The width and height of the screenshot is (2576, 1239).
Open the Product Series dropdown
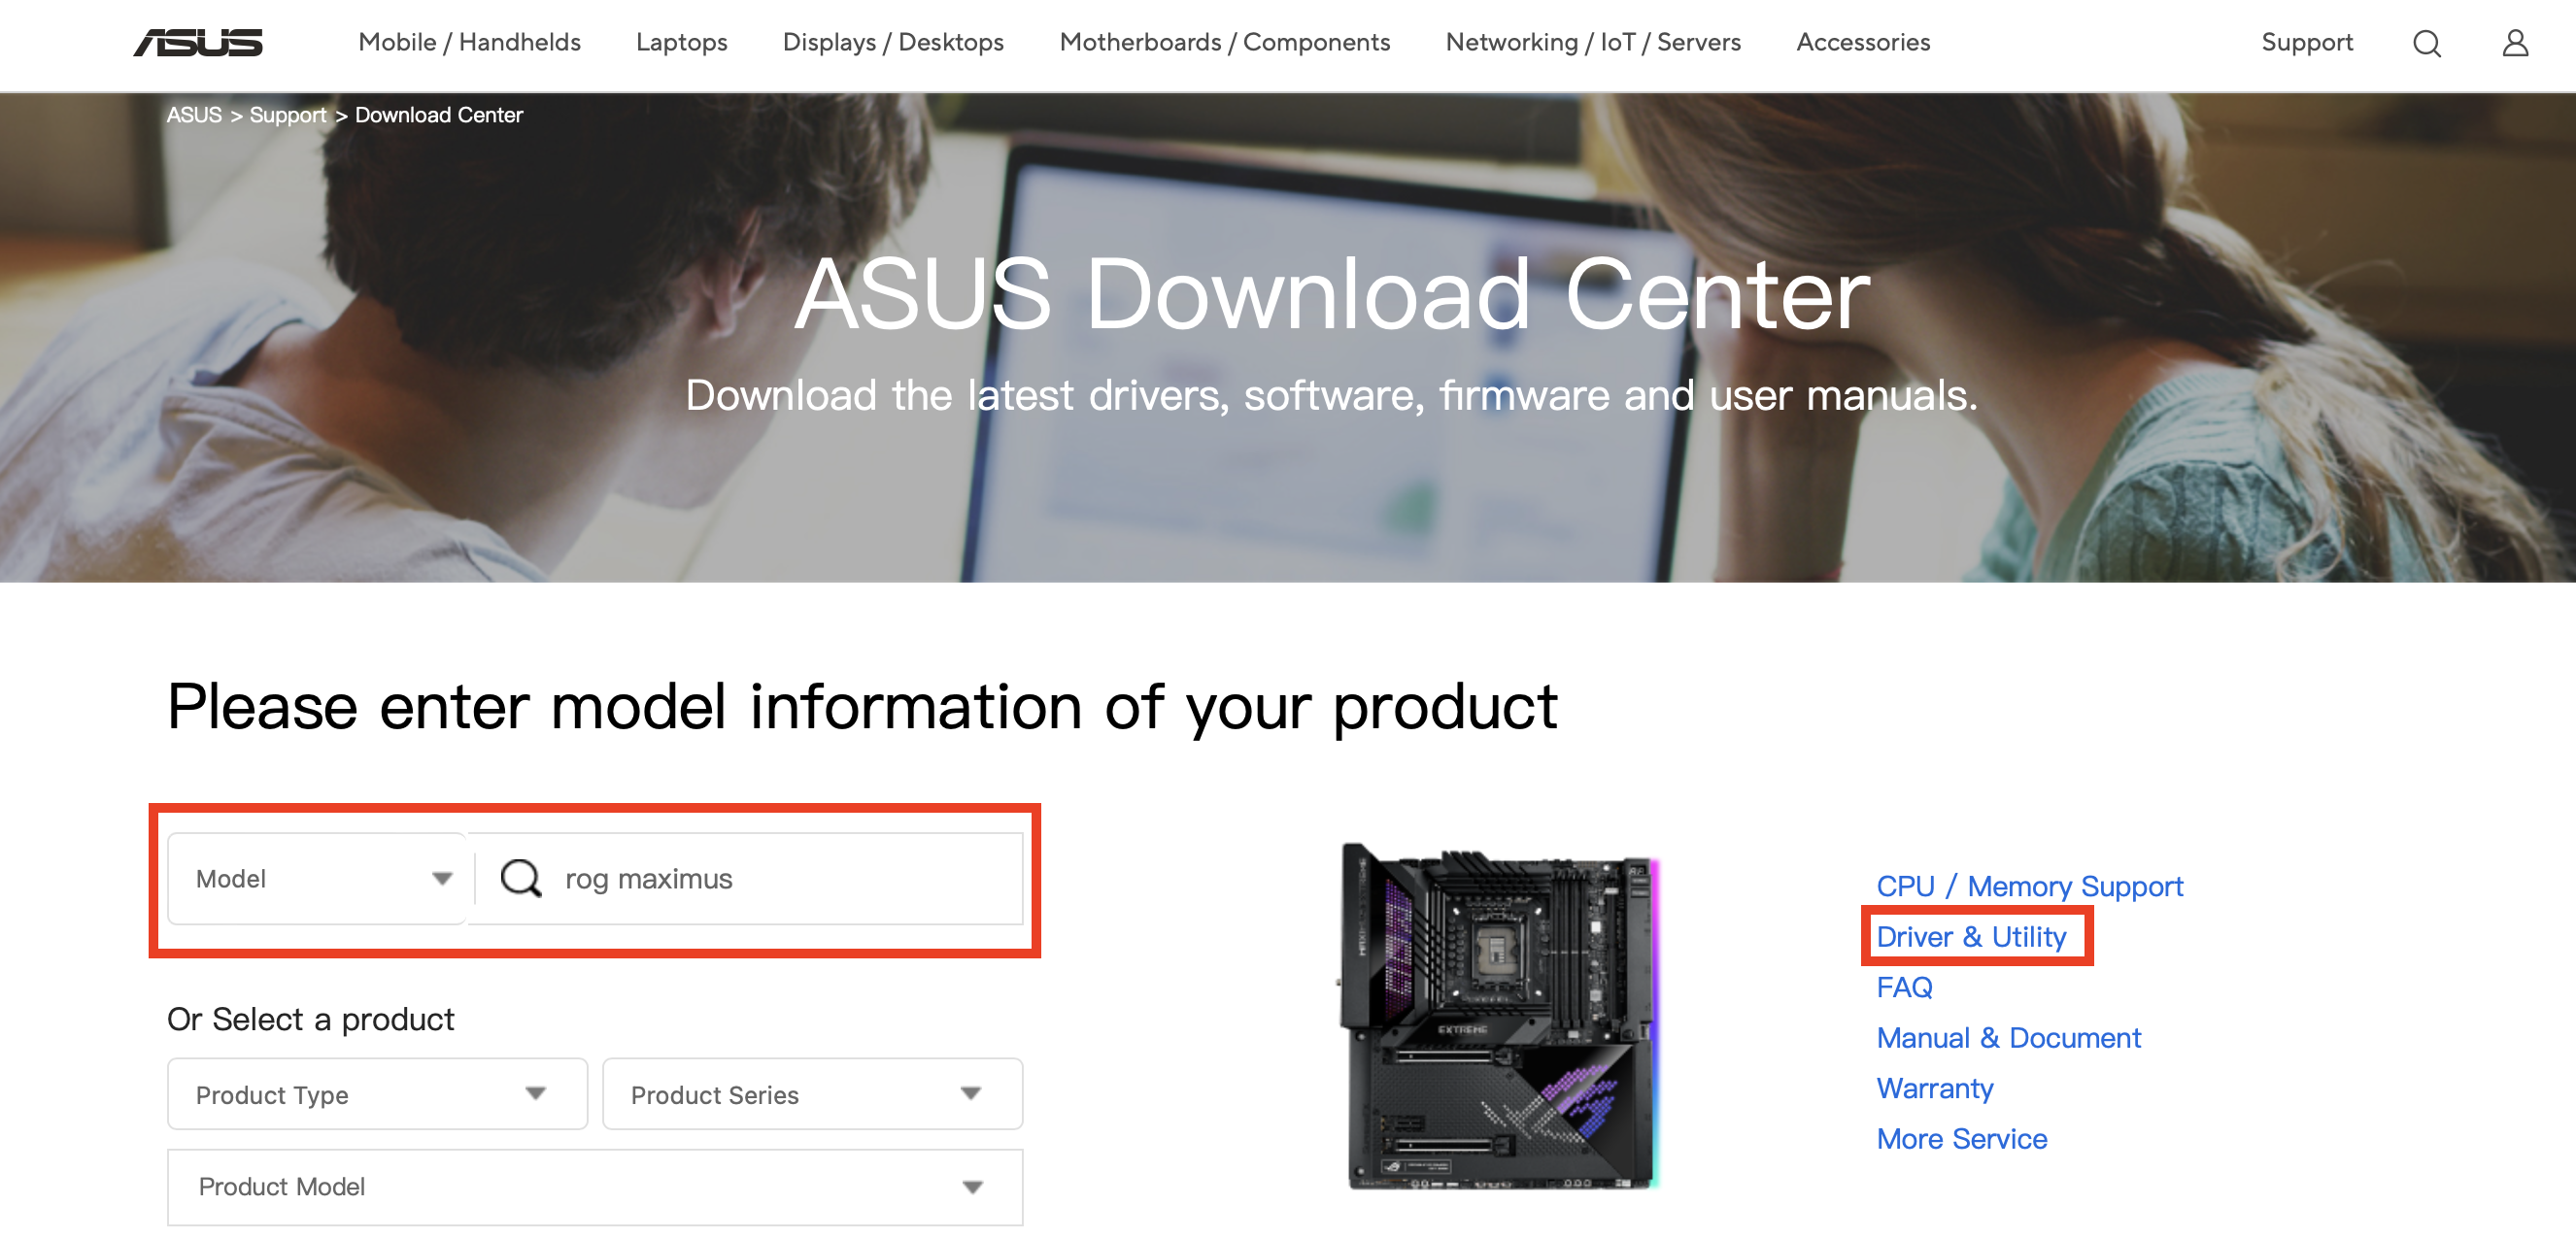812,1093
